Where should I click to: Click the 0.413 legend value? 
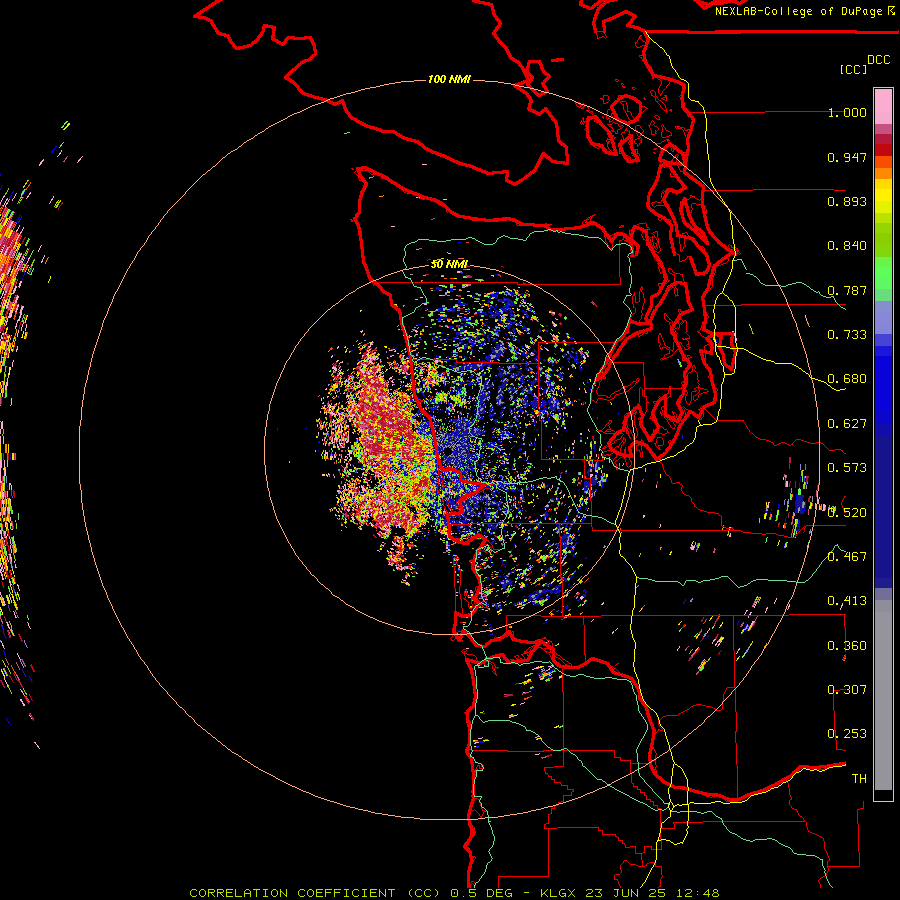click(x=847, y=601)
